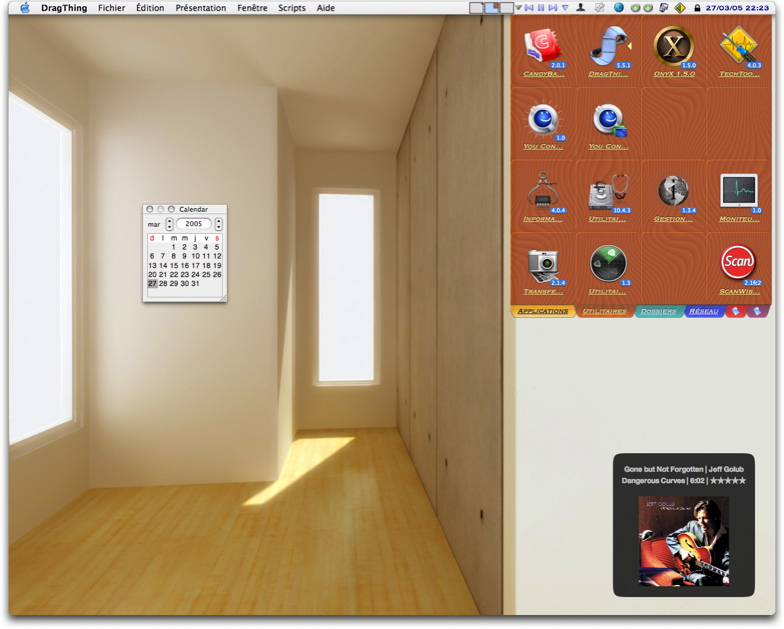Viewport: 784px width, 629px height.
Task: Open the Transfert d'images camera icon
Action: click(543, 263)
